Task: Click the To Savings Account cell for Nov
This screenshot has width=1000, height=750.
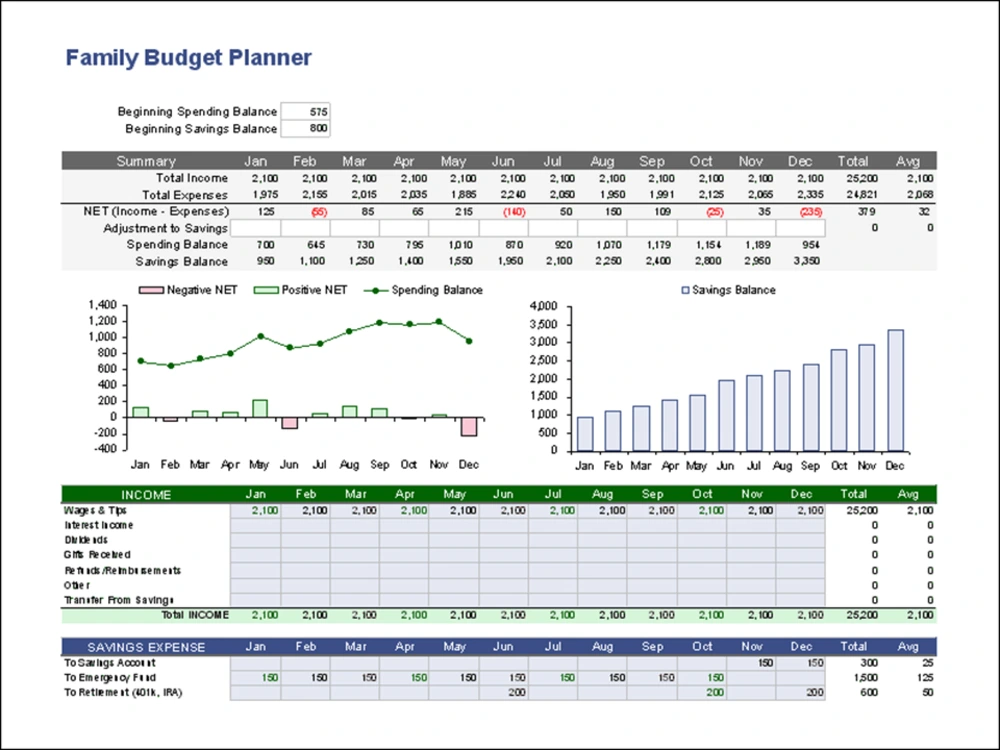Action: [x=751, y=663]
